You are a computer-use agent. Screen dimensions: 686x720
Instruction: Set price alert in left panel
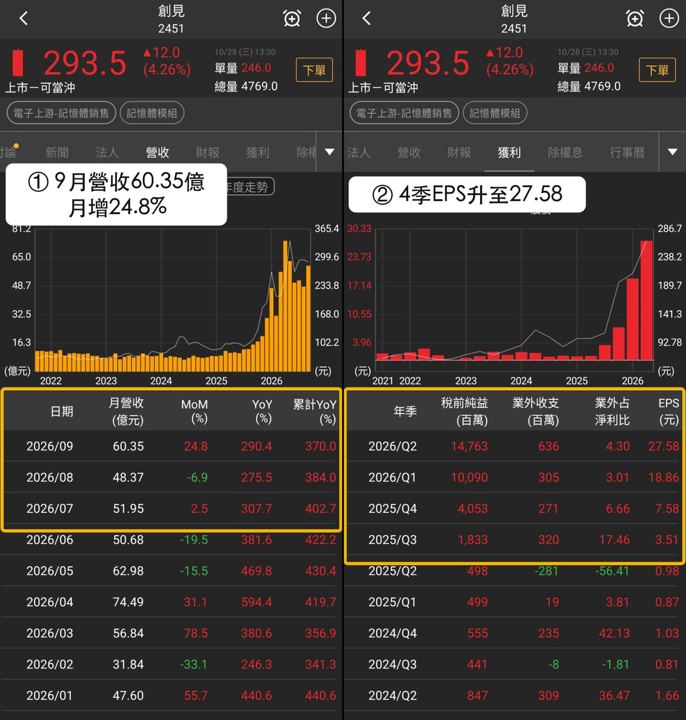[292, 19]
